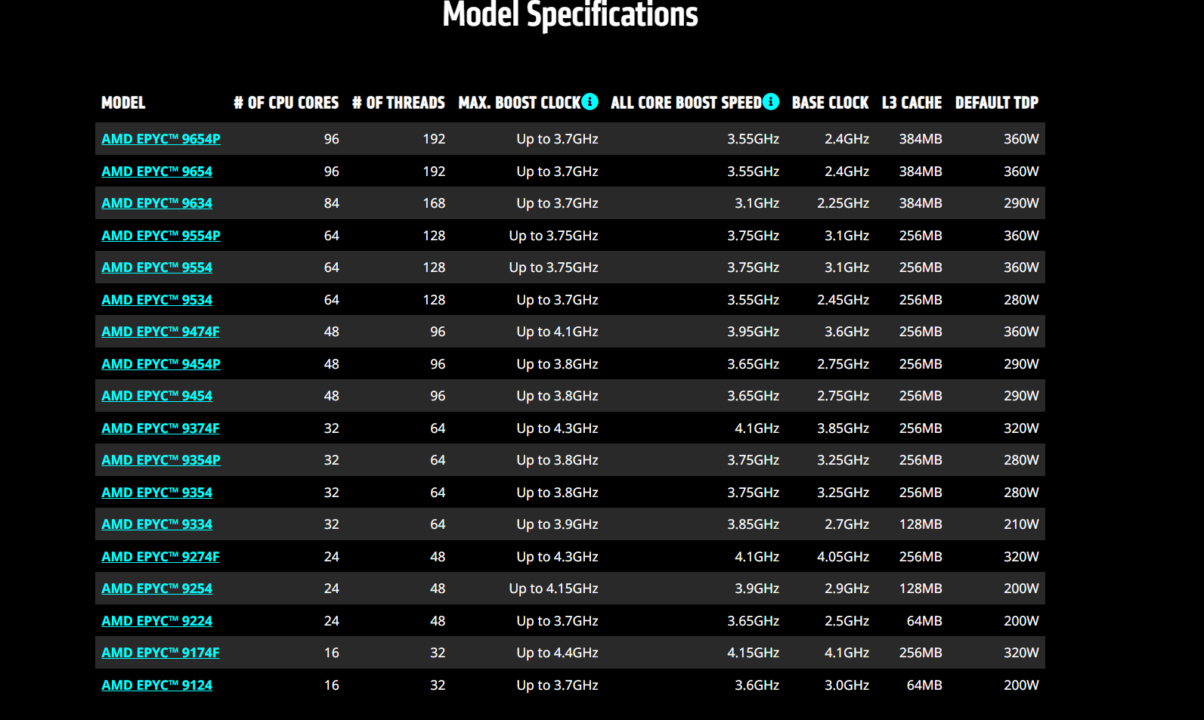Open the AMD EPYC 9474F link
Screen dimensions: 1204x720
[x=160, y=332]
